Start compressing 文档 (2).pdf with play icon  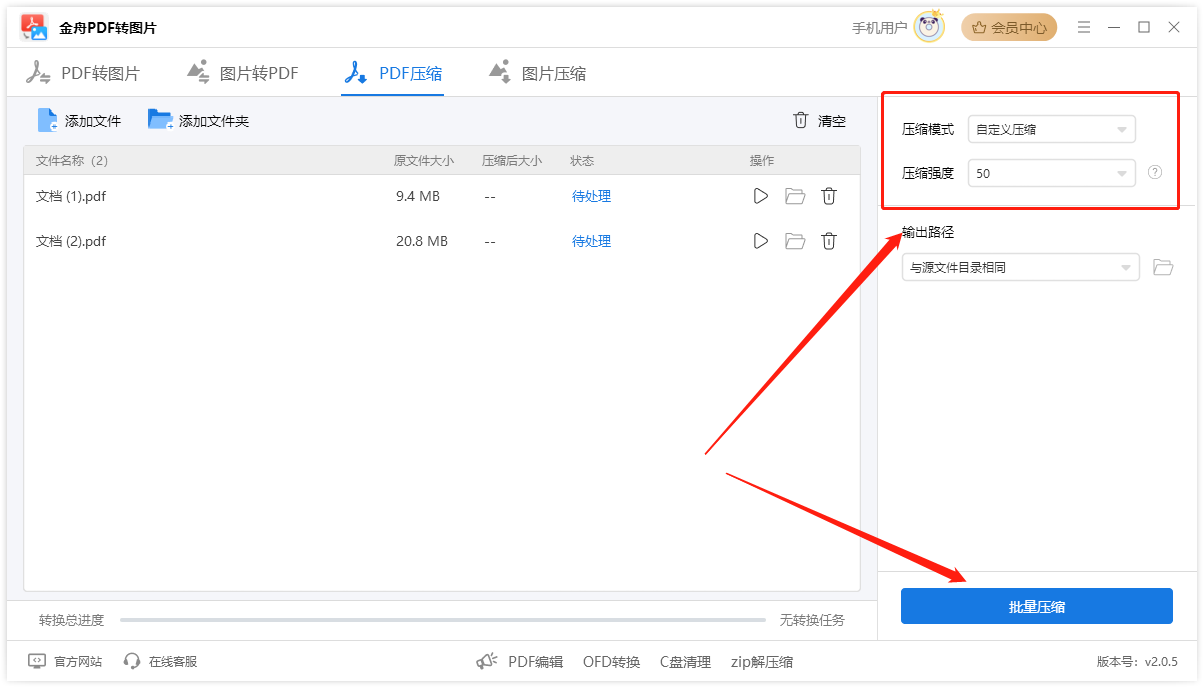pos(761,241)
